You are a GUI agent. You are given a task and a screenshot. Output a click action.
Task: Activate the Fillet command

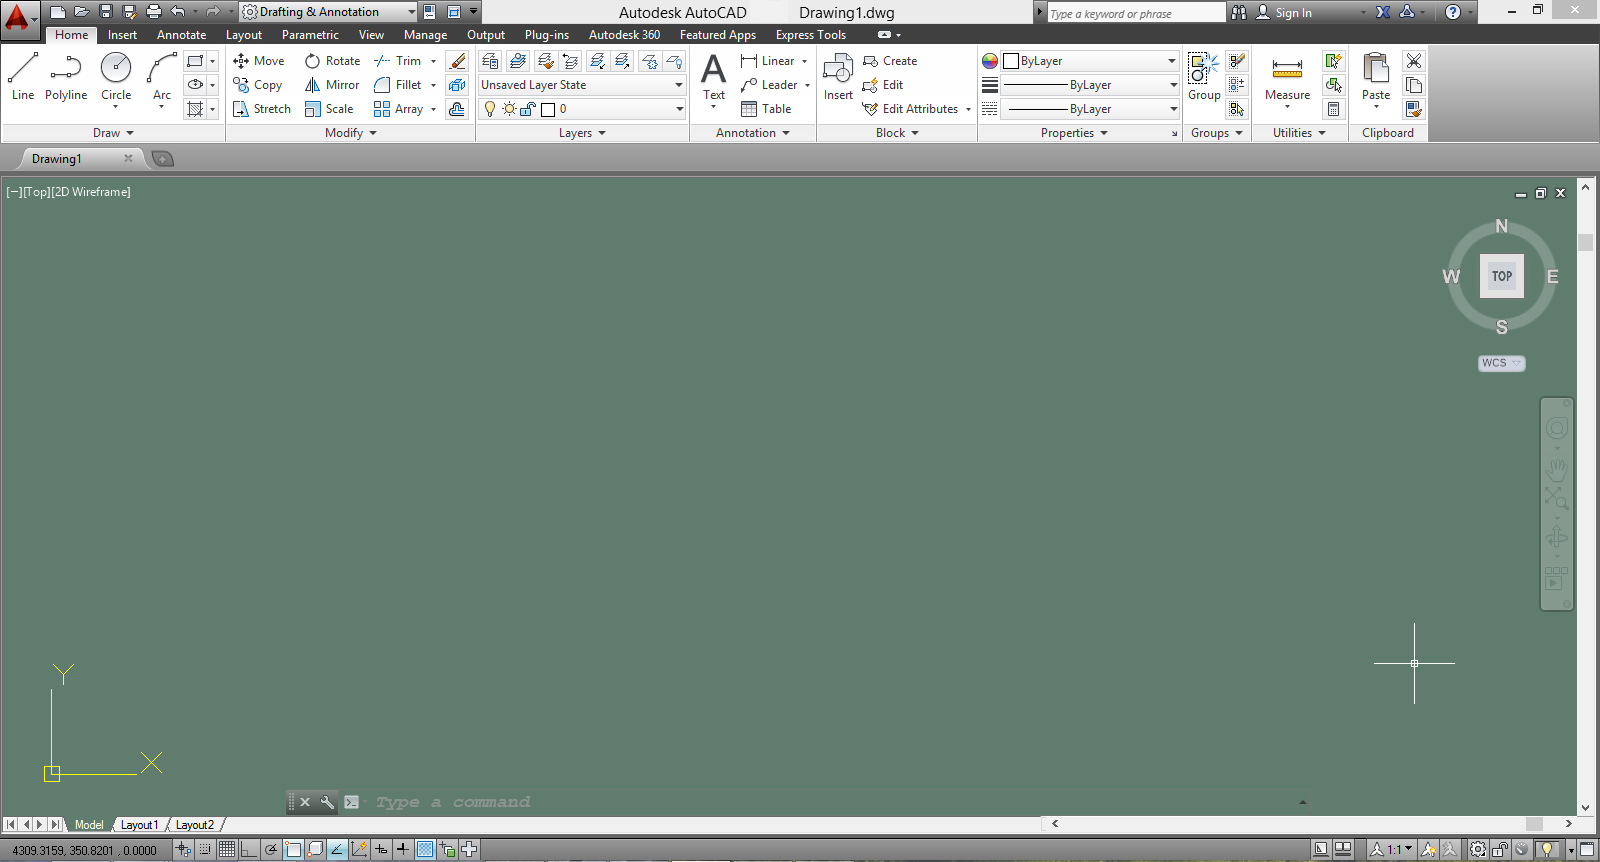[x=398, y=85]
